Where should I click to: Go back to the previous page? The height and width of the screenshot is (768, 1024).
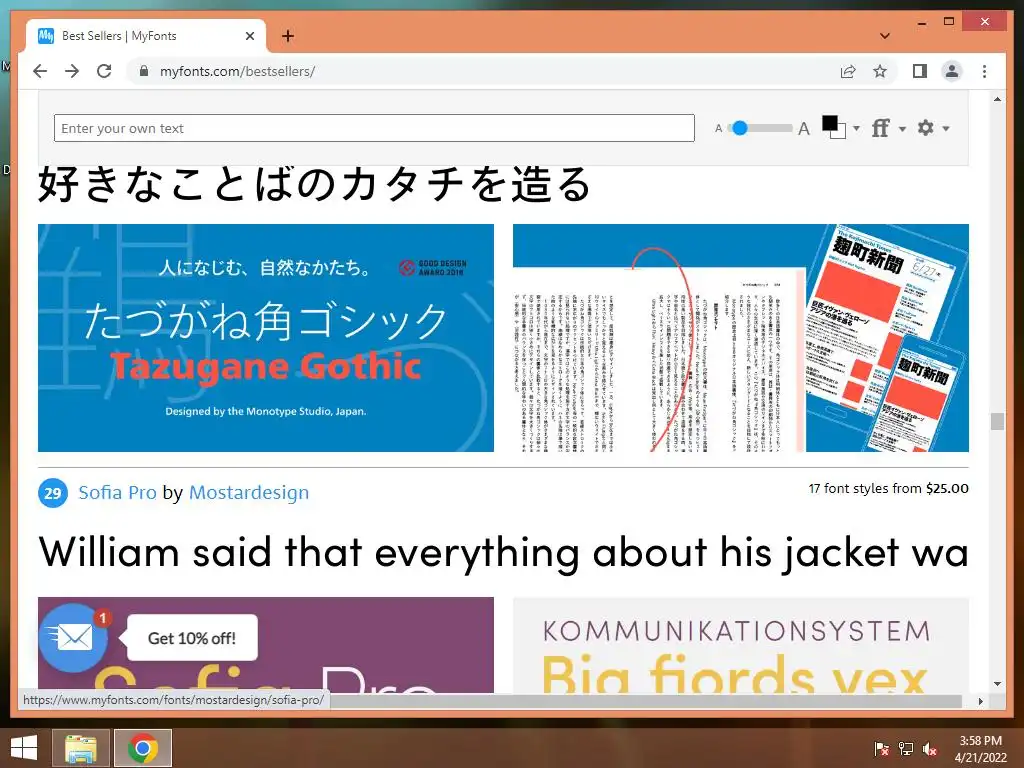tap(40, 71)
